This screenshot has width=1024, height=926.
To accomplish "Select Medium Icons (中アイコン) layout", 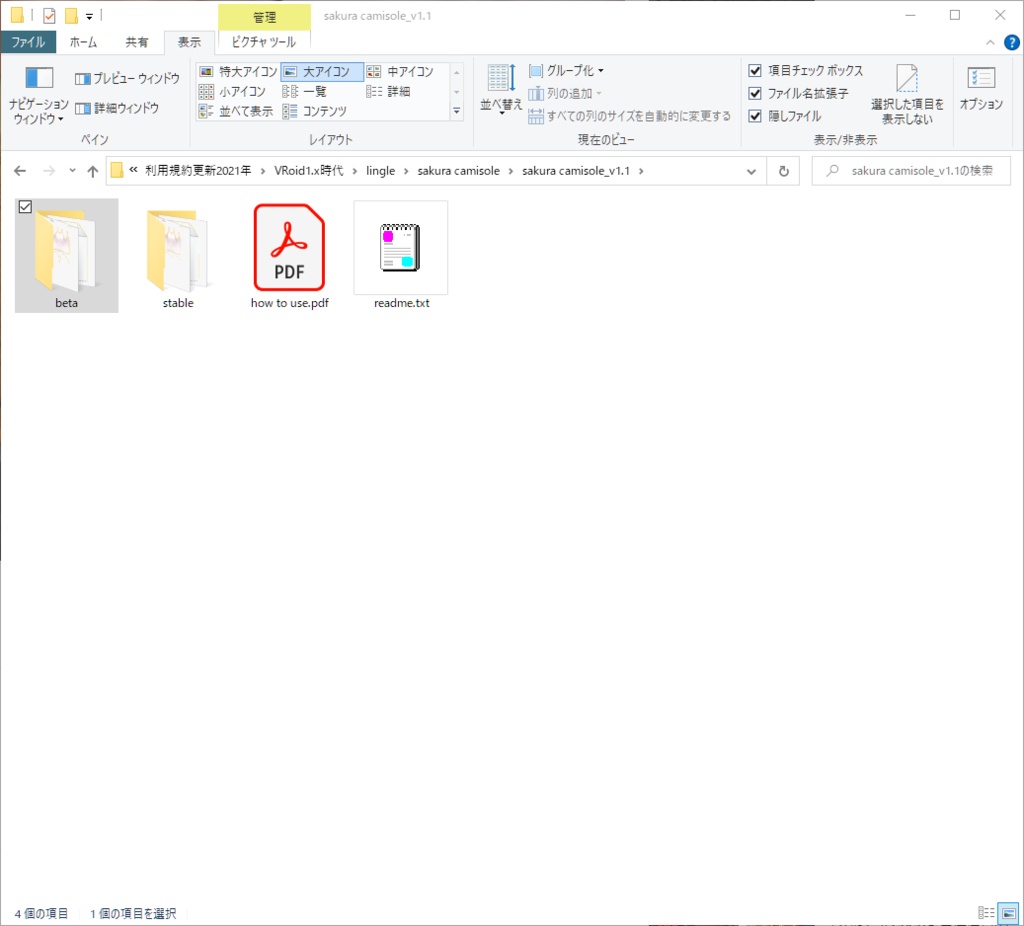I will (x=400, y=71).
